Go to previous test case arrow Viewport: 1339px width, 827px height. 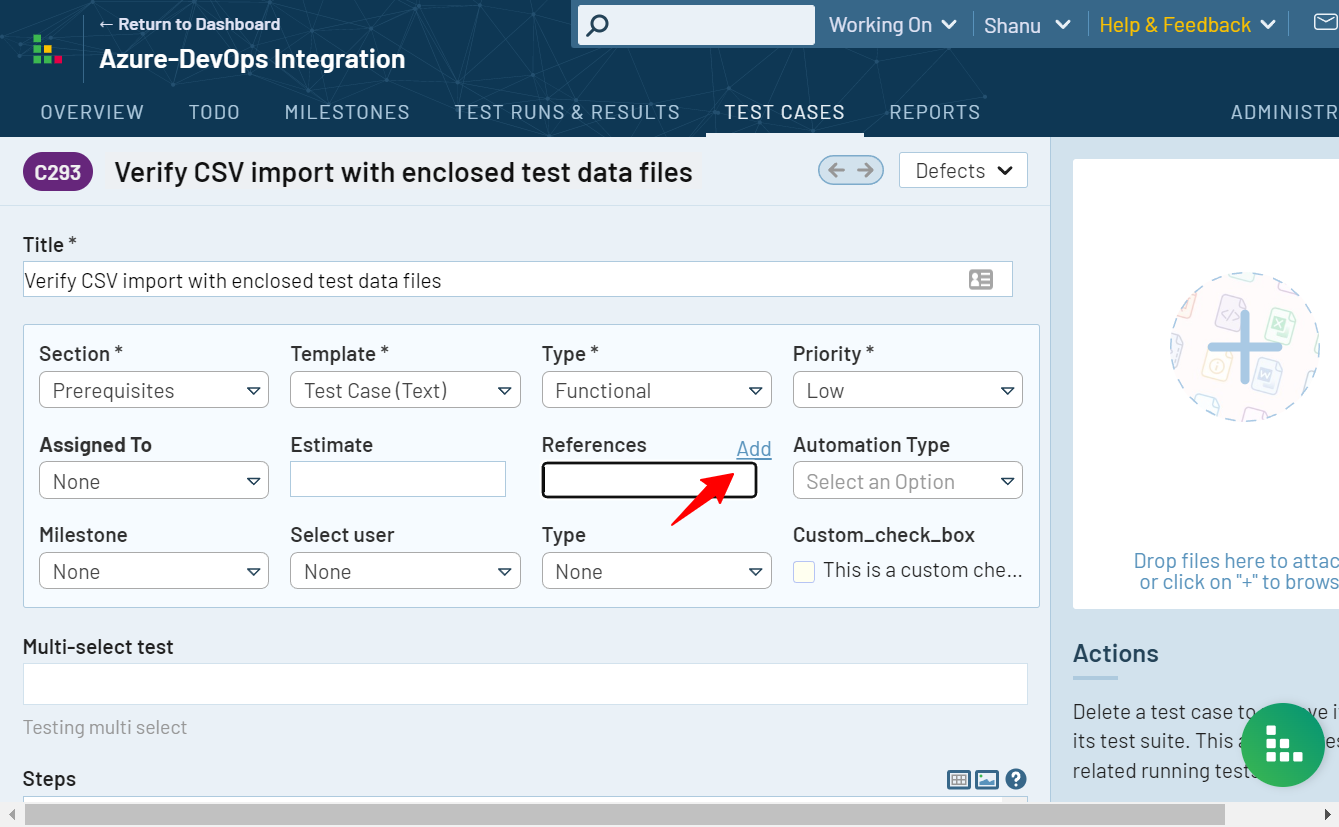pos(837,170)
